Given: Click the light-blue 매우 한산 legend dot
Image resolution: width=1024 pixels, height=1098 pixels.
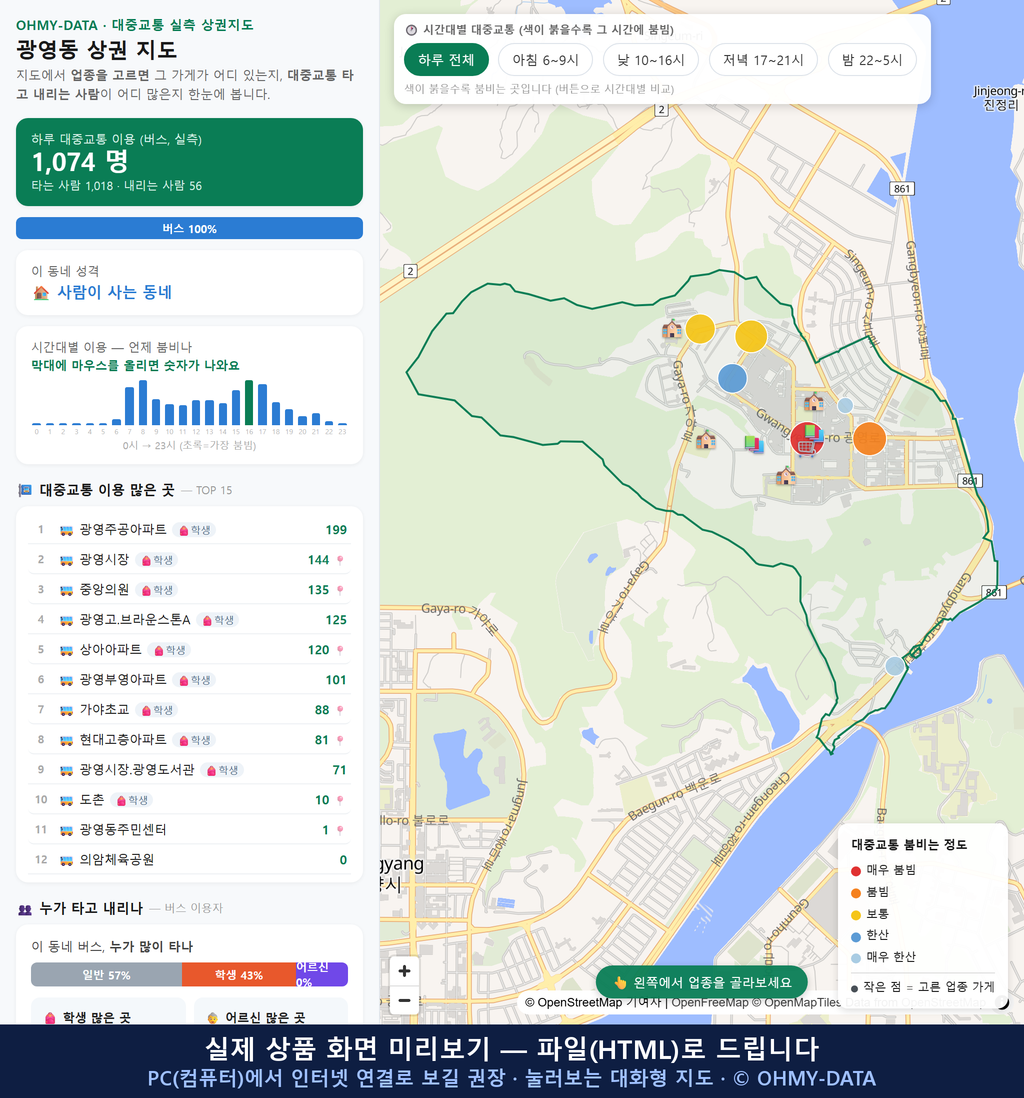Looking at the screenshot, I should (x=855, y=958).
